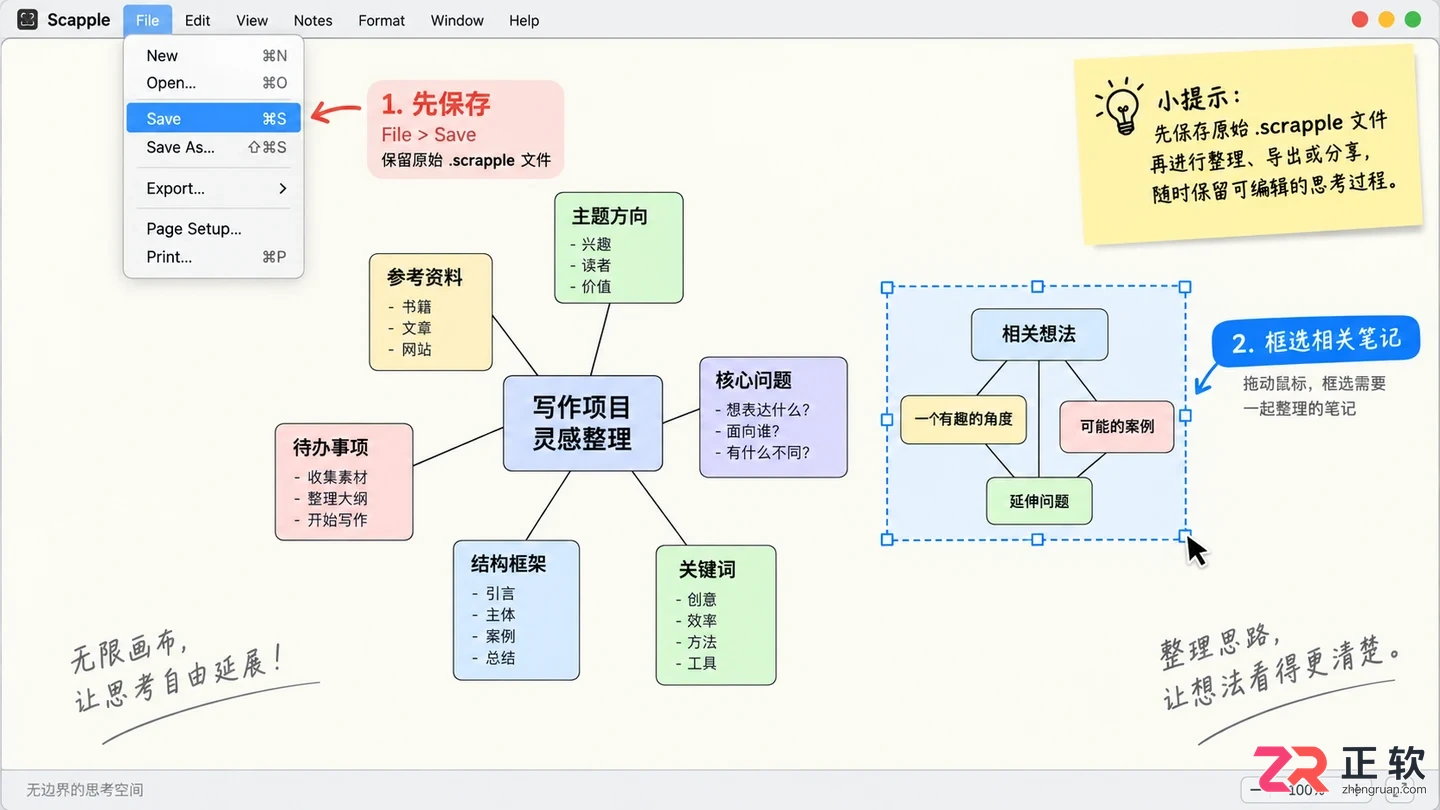The height and width of the screenshot is (810, 1440).
Task: Open the View menu
Action: click(252, 20)
